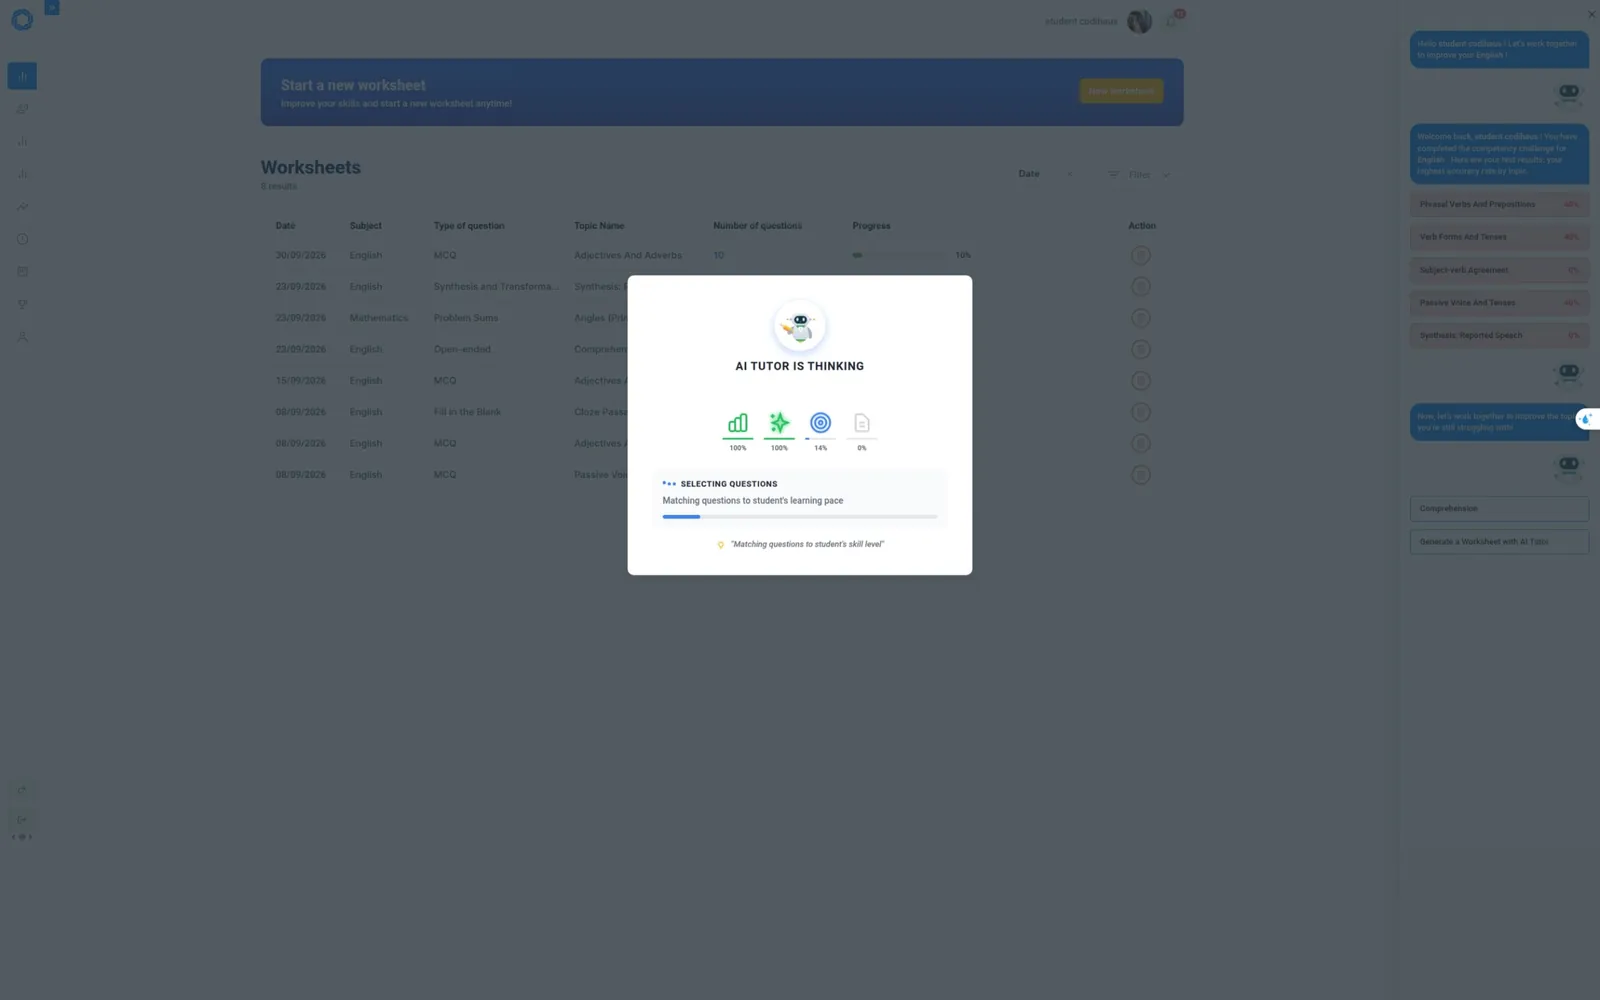The height and width of the screenshot is (1000, 1600).
Task: Click Generate a Worksheet with AI Tutor
Action: pyautogui.click(x=1499, y=542)
